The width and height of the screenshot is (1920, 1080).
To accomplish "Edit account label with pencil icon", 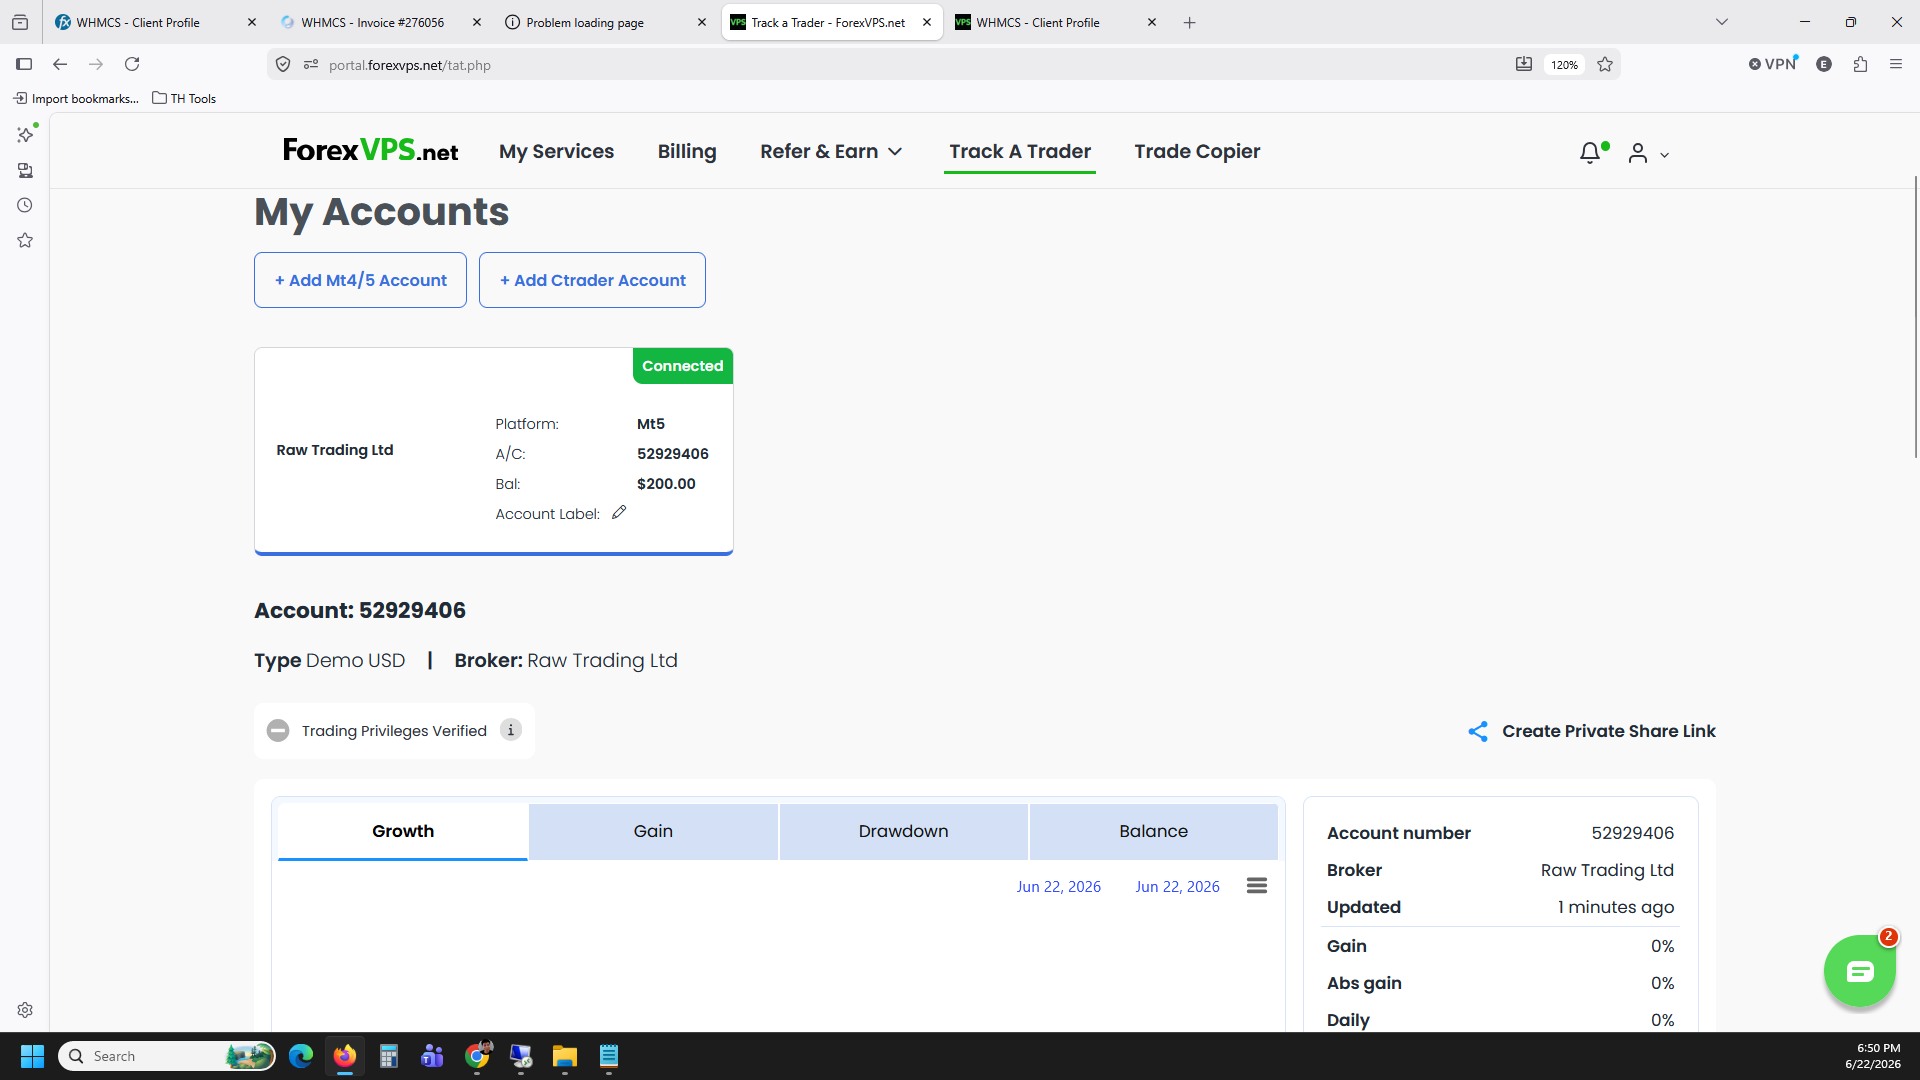I will click(619, 512).
